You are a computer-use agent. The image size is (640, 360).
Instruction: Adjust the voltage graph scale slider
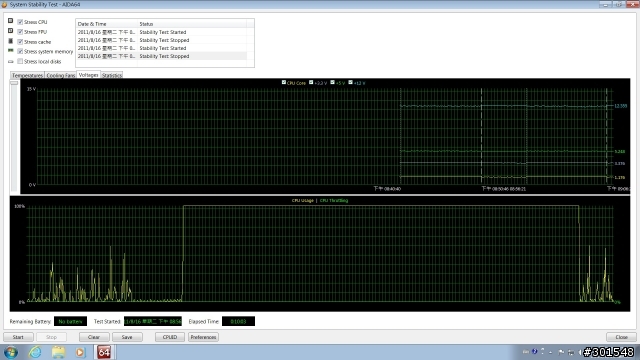(14, 83)
